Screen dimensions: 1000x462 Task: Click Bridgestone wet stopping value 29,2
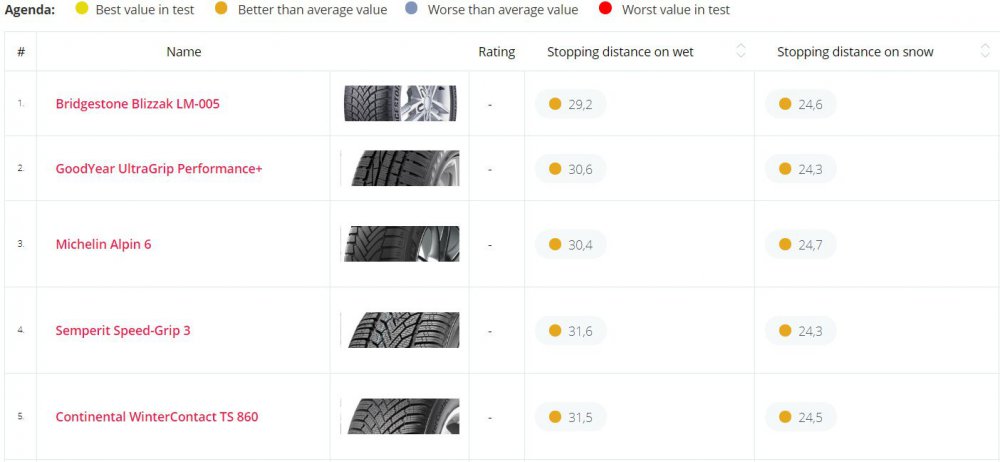point(571,104)
